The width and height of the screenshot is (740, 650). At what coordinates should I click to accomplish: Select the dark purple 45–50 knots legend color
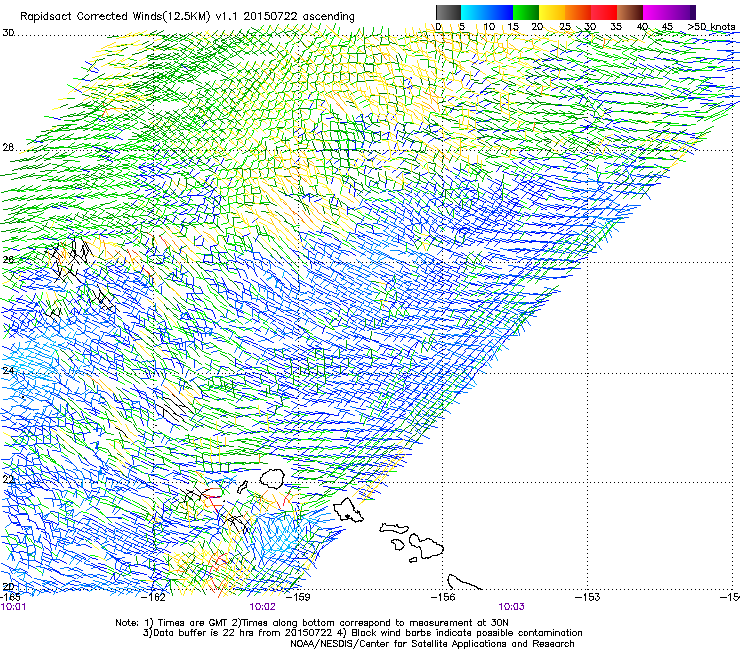point(682,12)
